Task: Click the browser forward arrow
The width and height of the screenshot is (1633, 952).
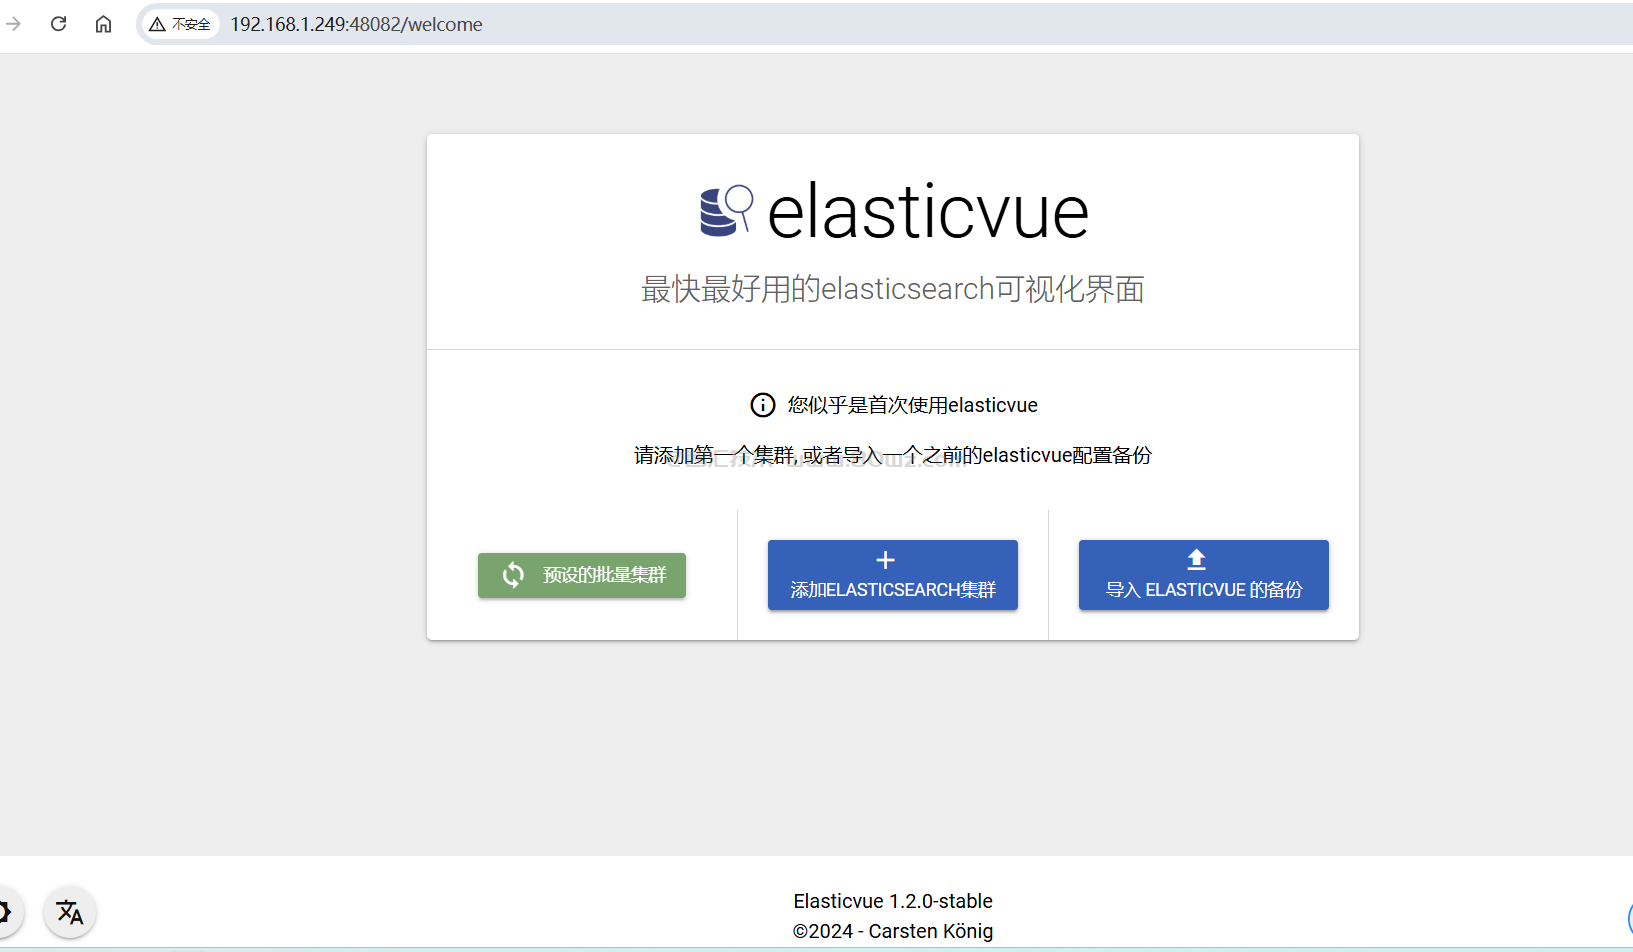Action: (14, 24)
